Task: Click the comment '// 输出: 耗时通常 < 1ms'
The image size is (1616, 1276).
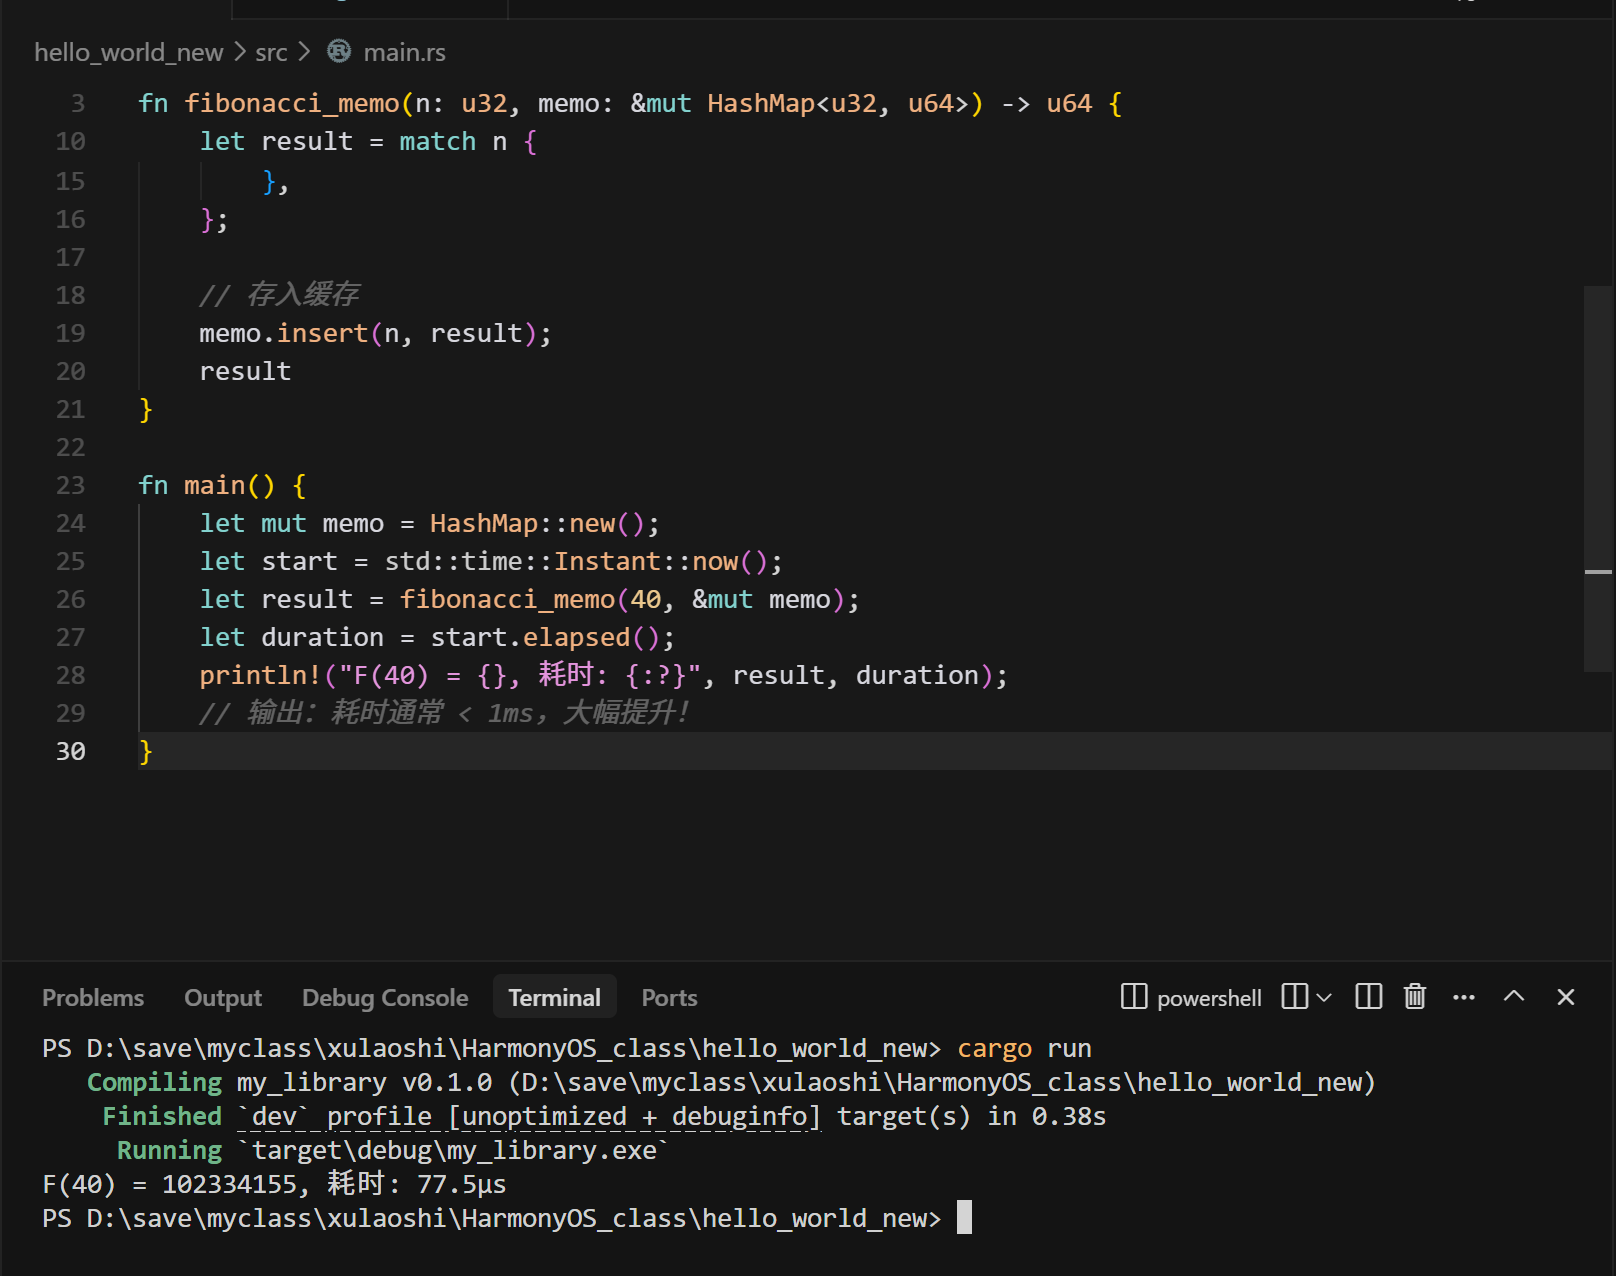Action: (445, 713)
